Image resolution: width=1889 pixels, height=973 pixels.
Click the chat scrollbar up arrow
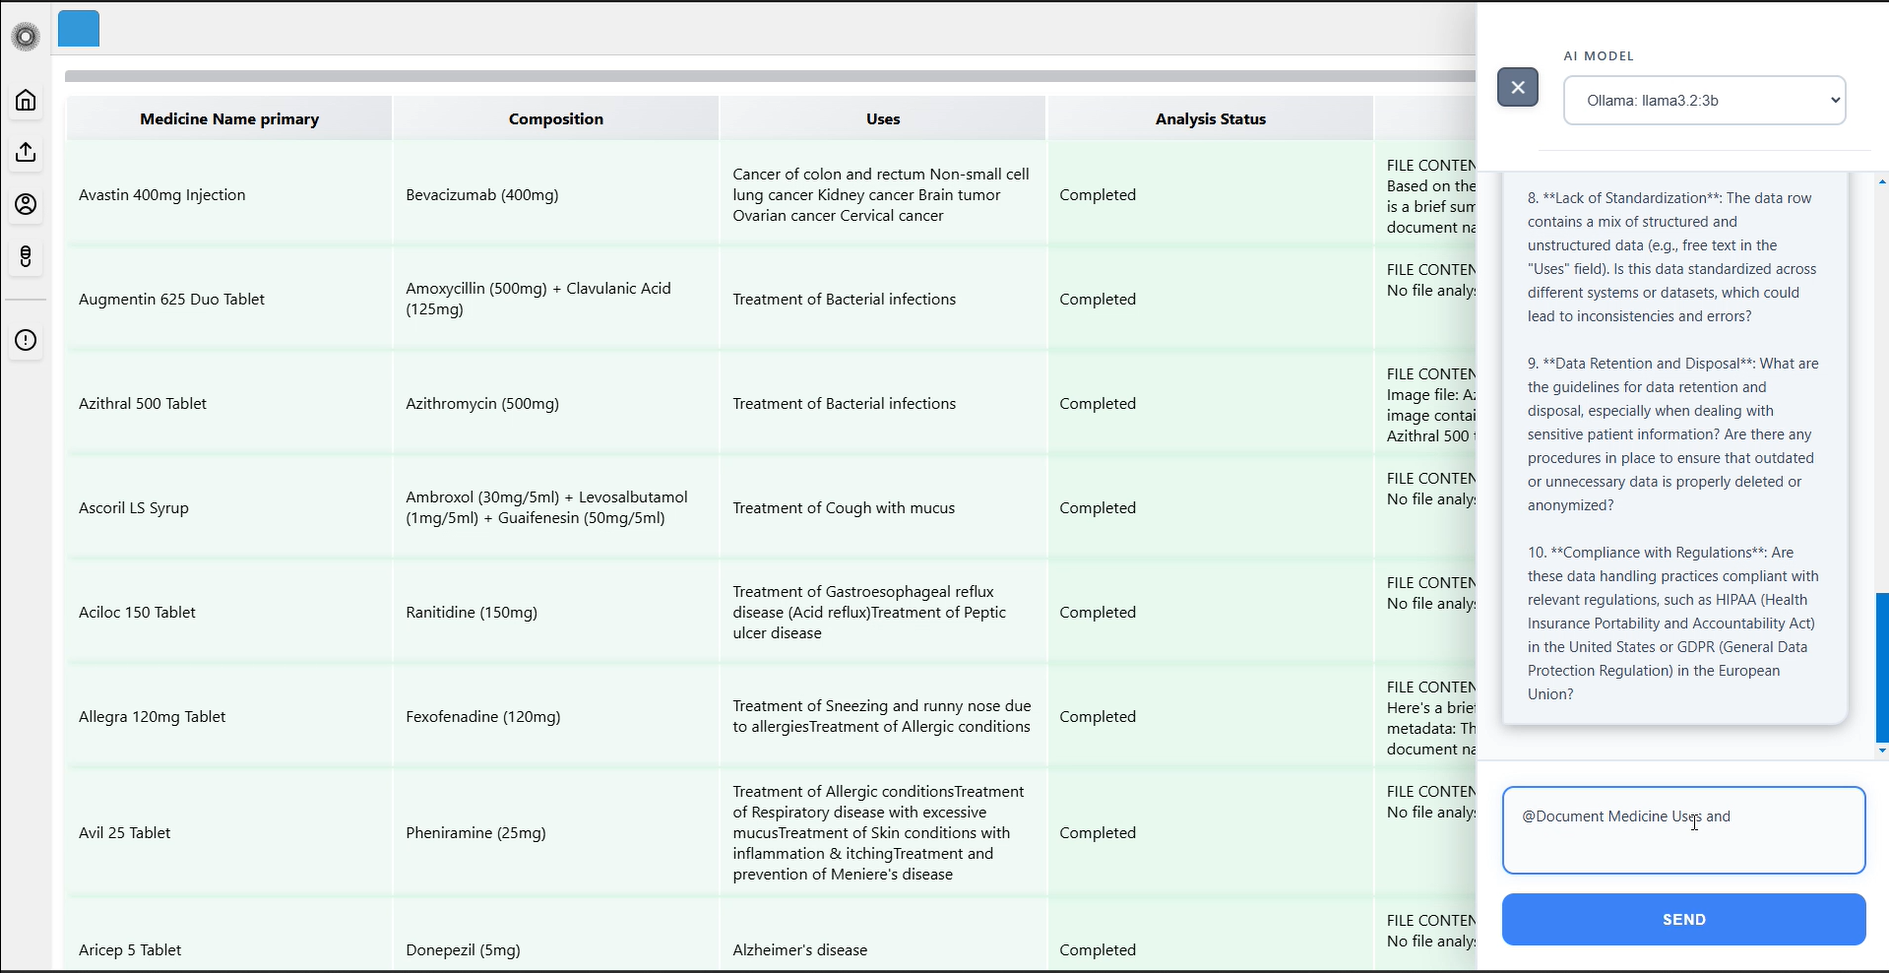coord(1882,181)
